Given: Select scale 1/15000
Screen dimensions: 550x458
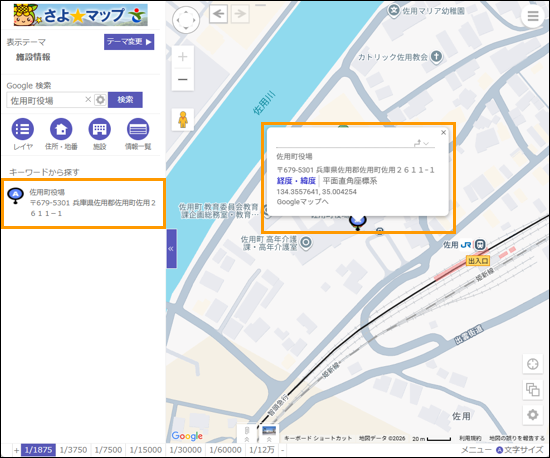Looking at the screenshot, I should tap(146, 450).
